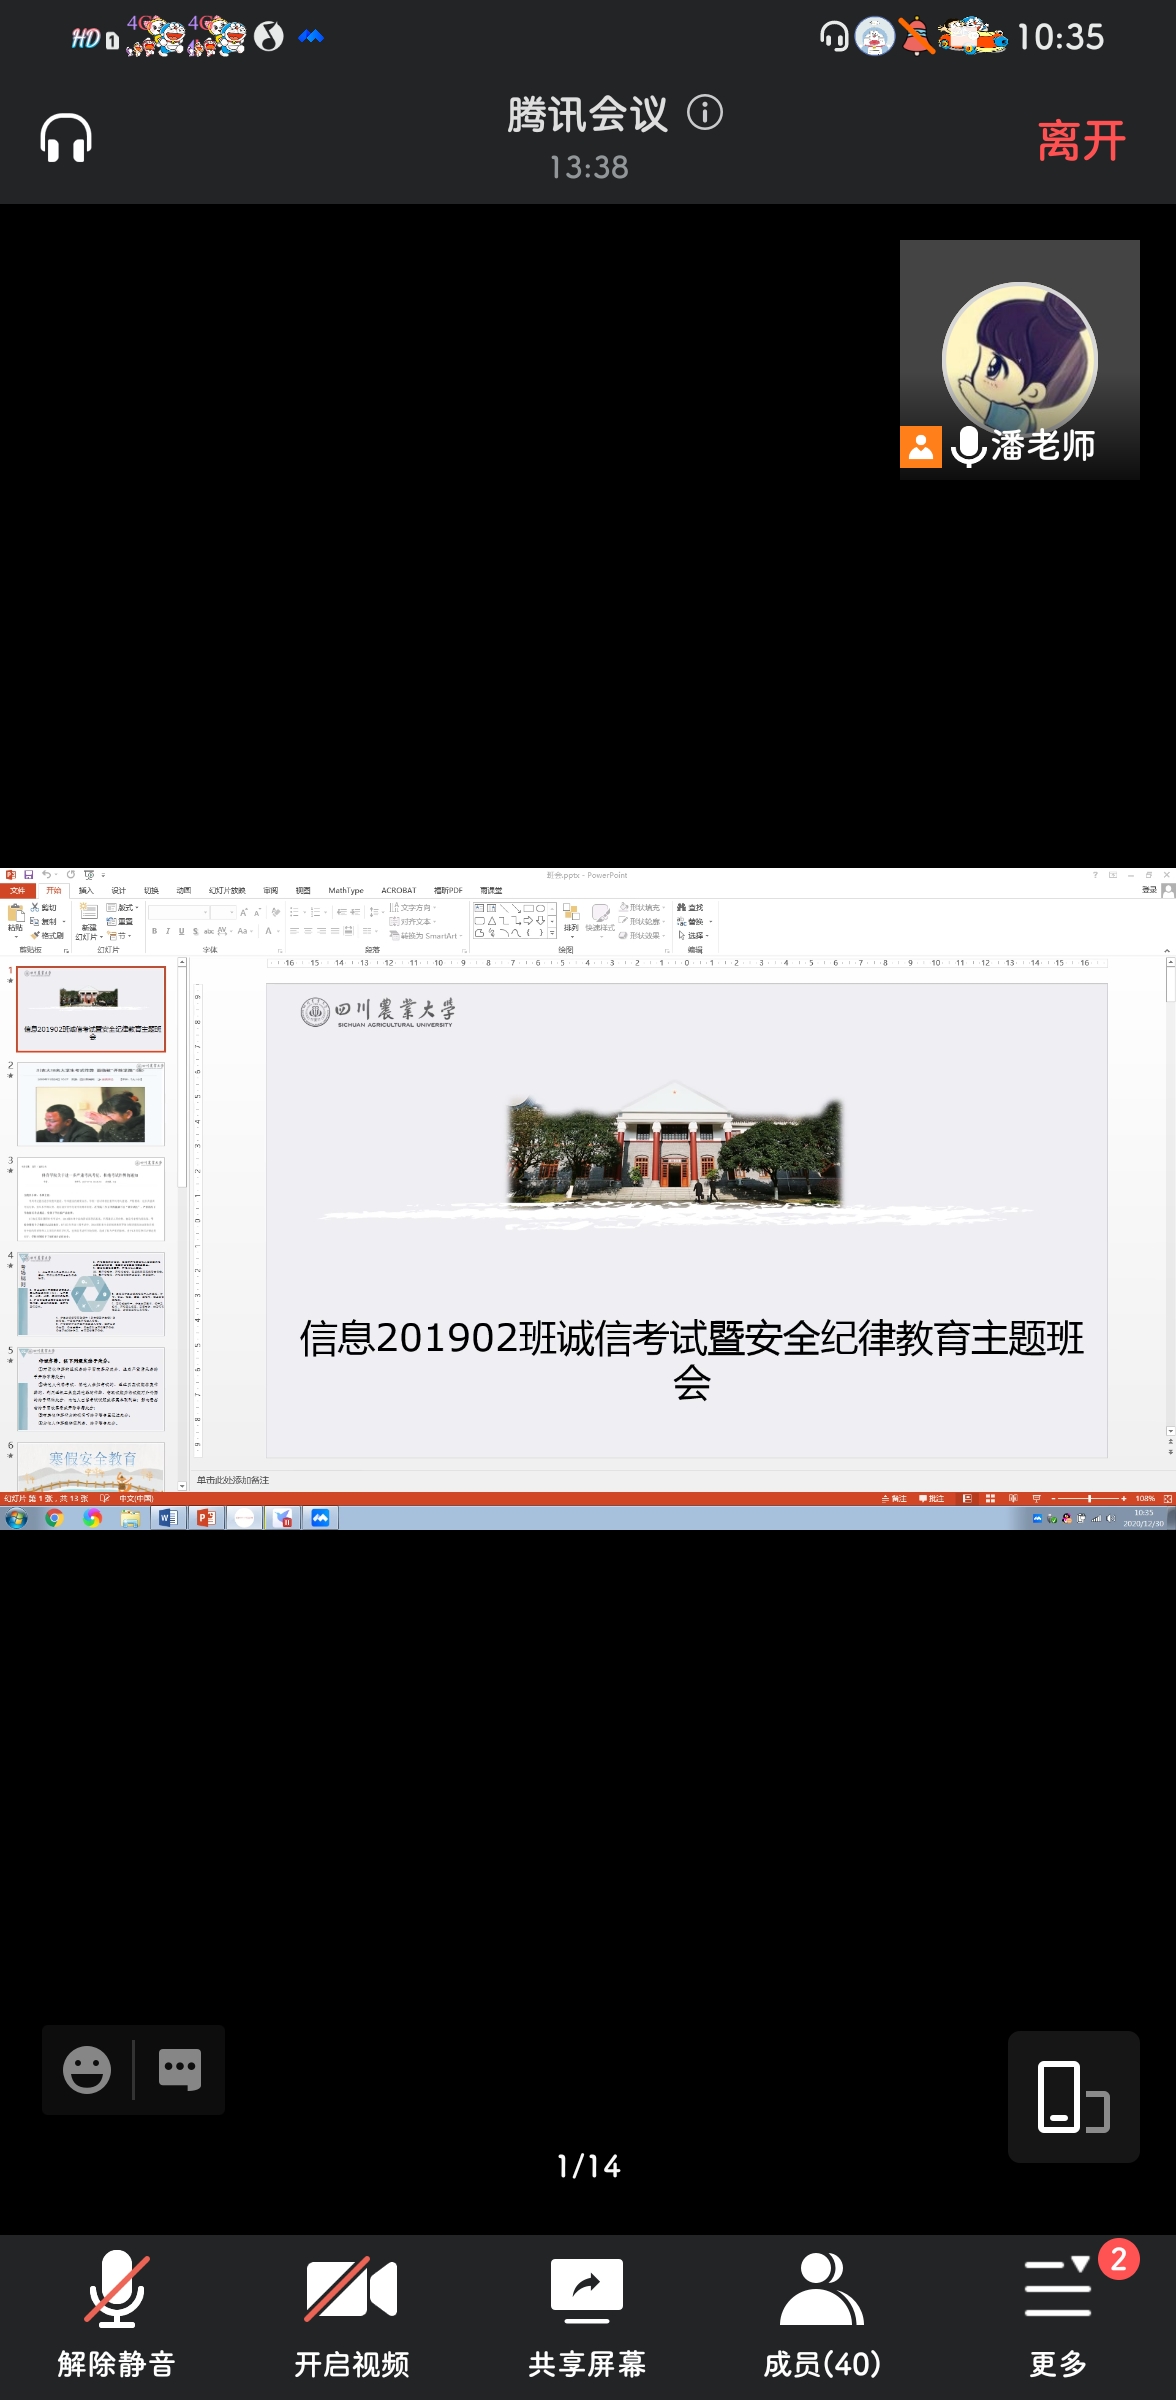Toggle bold formatting B in ribbon

tap(154, 931)
